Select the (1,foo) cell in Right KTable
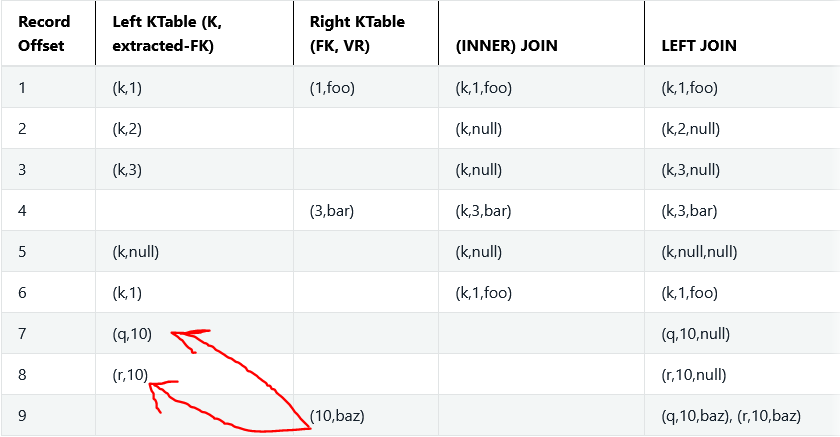 click(x=332, y=87)
